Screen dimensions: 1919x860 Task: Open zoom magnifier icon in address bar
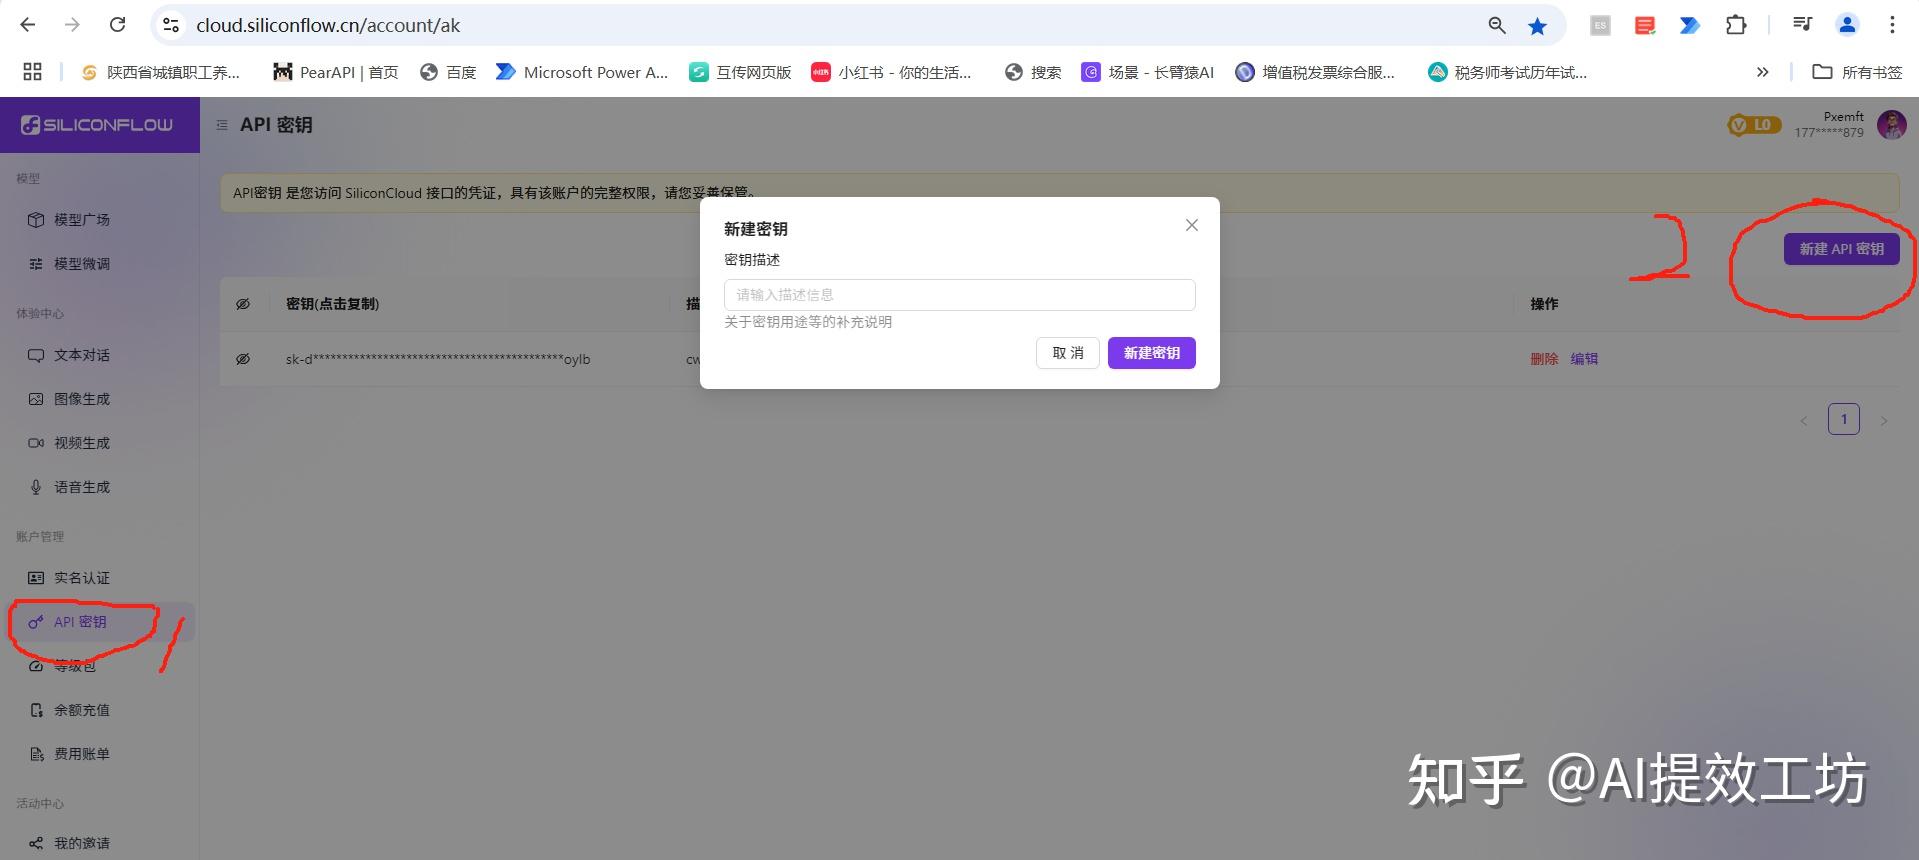pos(1497,25)
